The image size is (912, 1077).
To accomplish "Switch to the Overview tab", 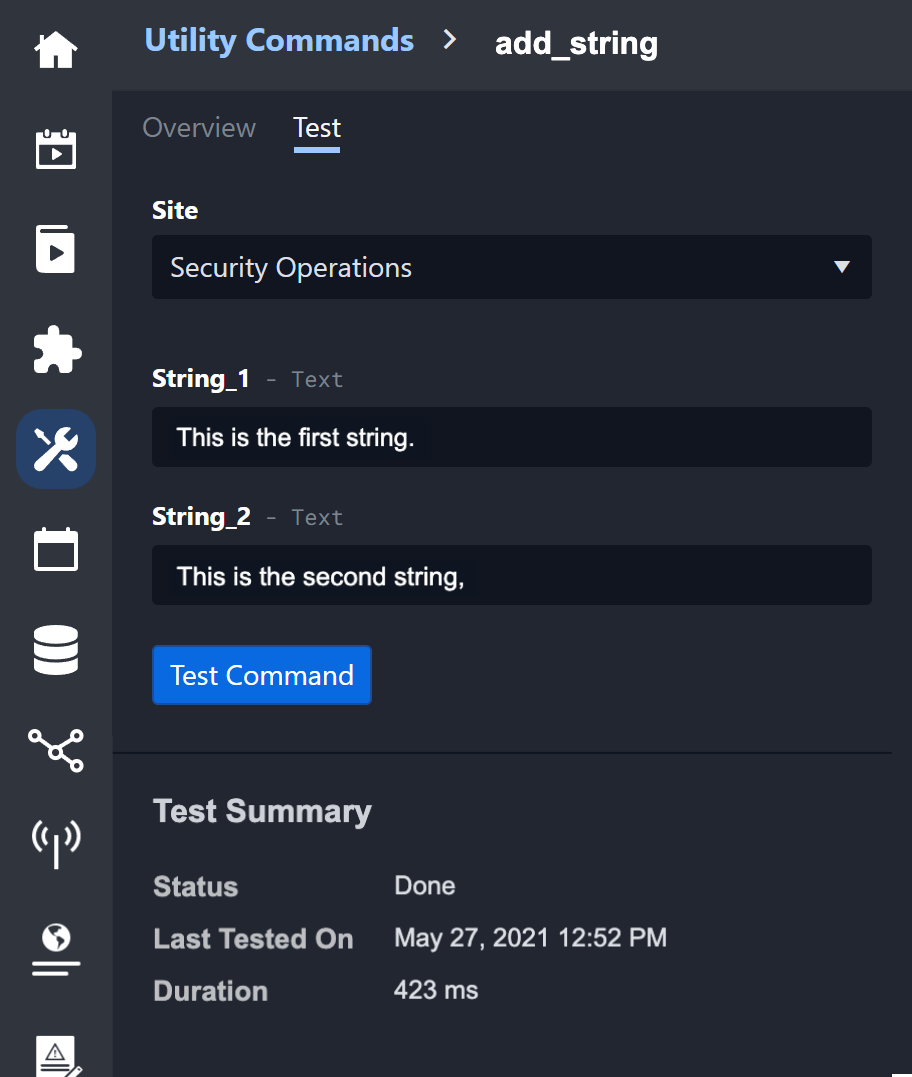I will pos(199,128).
